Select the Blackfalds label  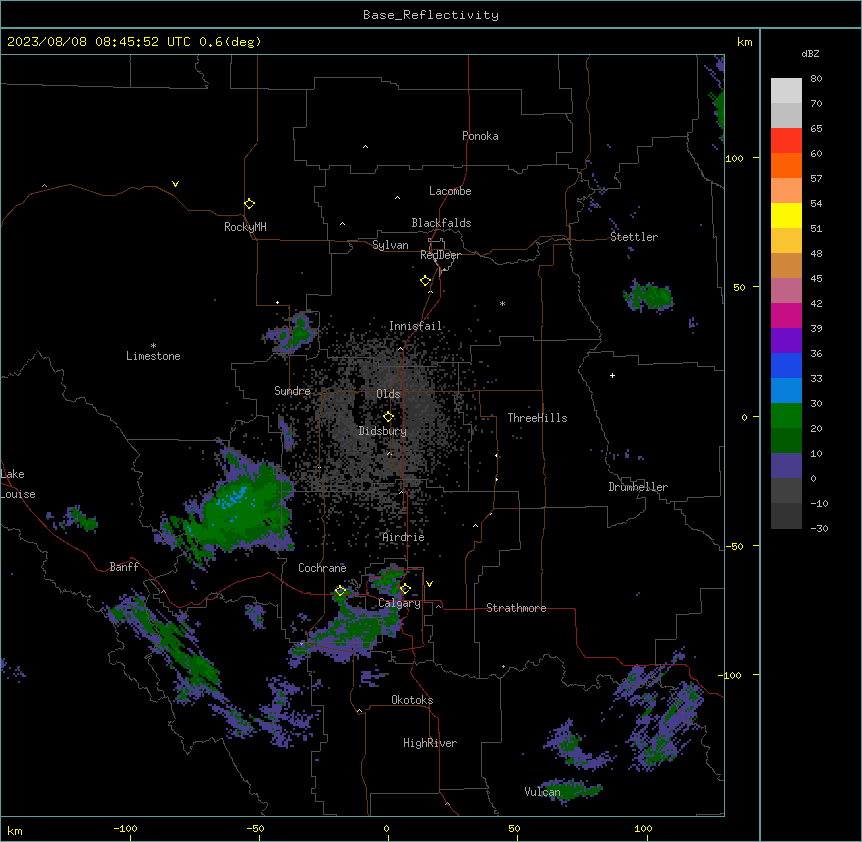coord(441,223)
